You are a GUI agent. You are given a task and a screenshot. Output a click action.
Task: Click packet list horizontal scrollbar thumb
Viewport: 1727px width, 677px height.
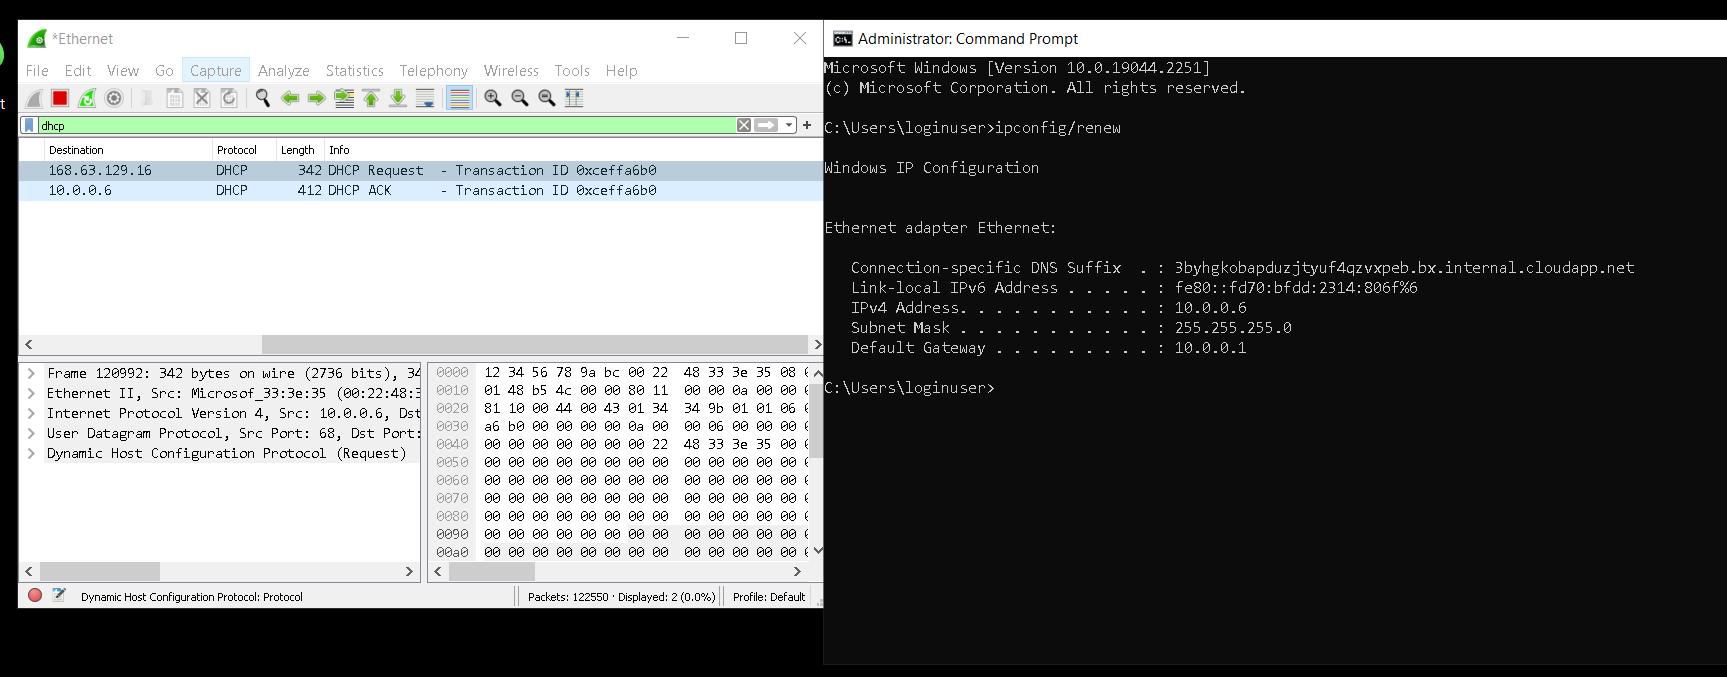click(535, 344)
